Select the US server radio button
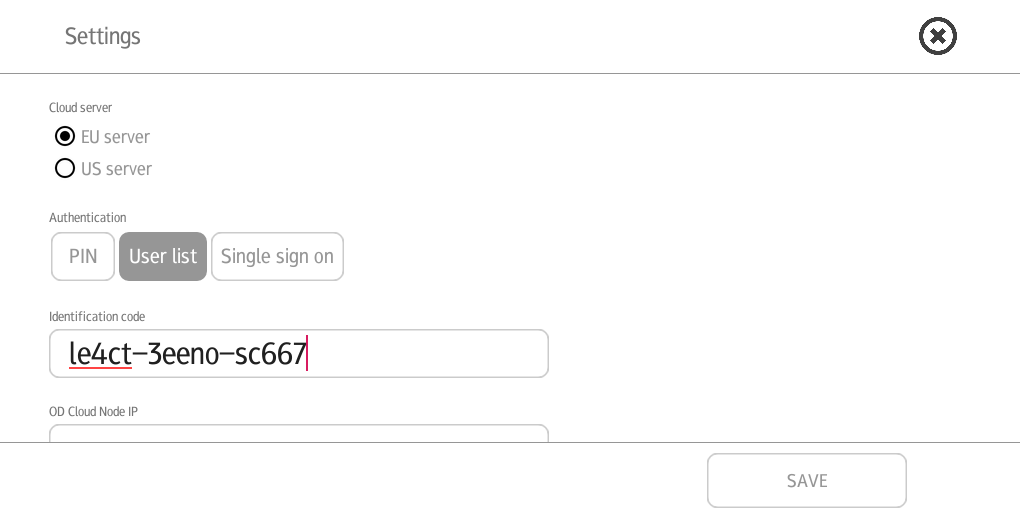The image size is (1020, 513). click(x=65, y=168)
